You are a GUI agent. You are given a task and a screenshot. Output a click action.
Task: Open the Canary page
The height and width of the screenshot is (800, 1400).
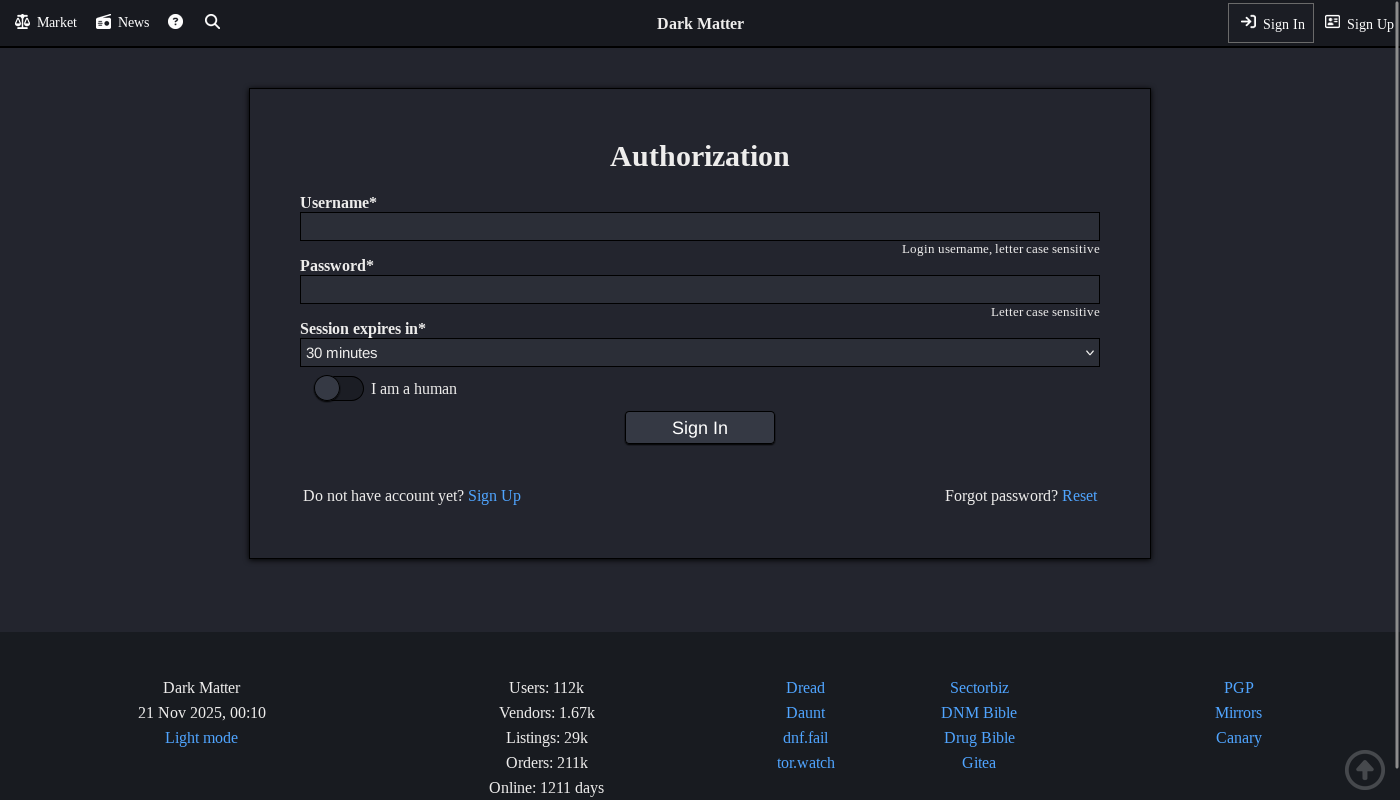click(x=1238, y=737)
